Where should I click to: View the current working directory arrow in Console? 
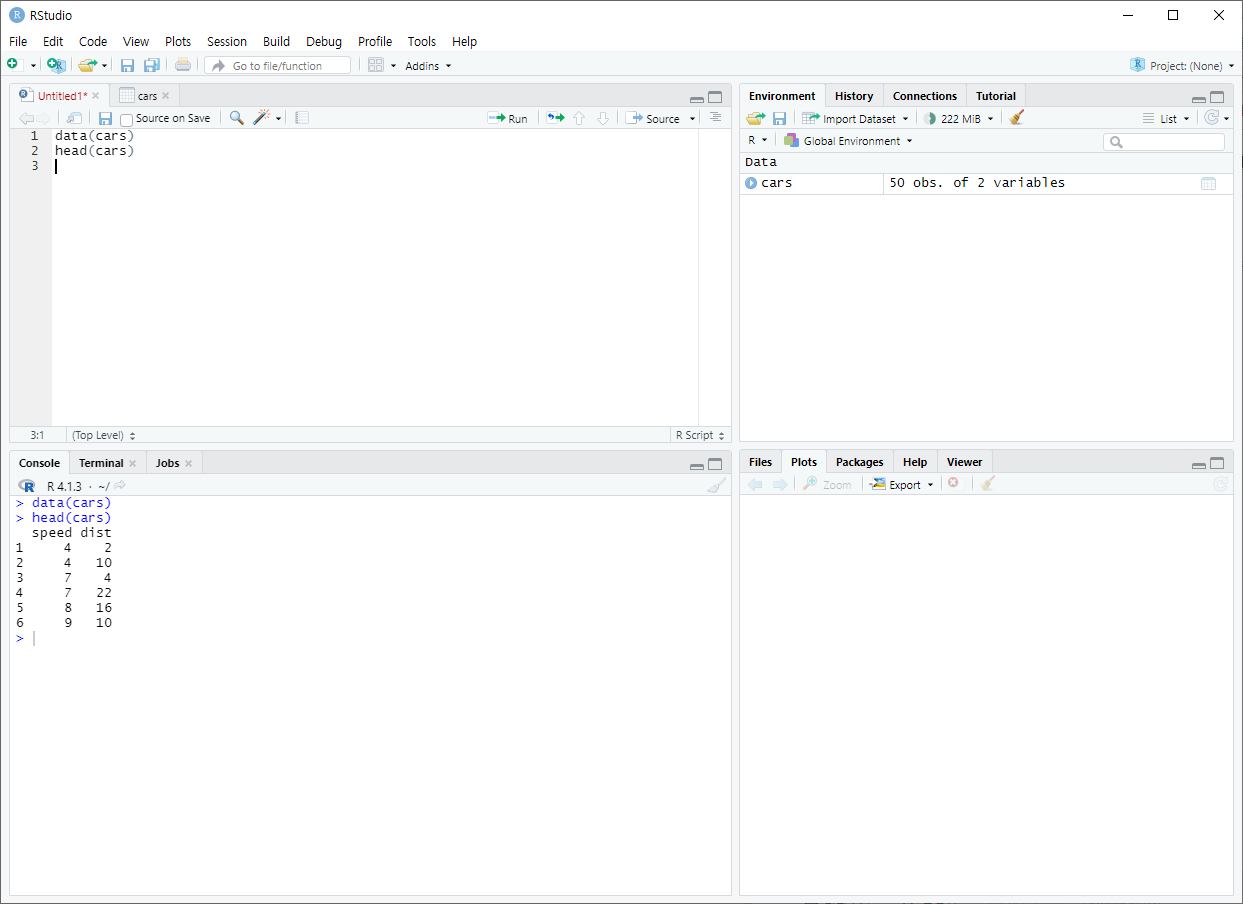pyautogui.click(x=120, y=486)
